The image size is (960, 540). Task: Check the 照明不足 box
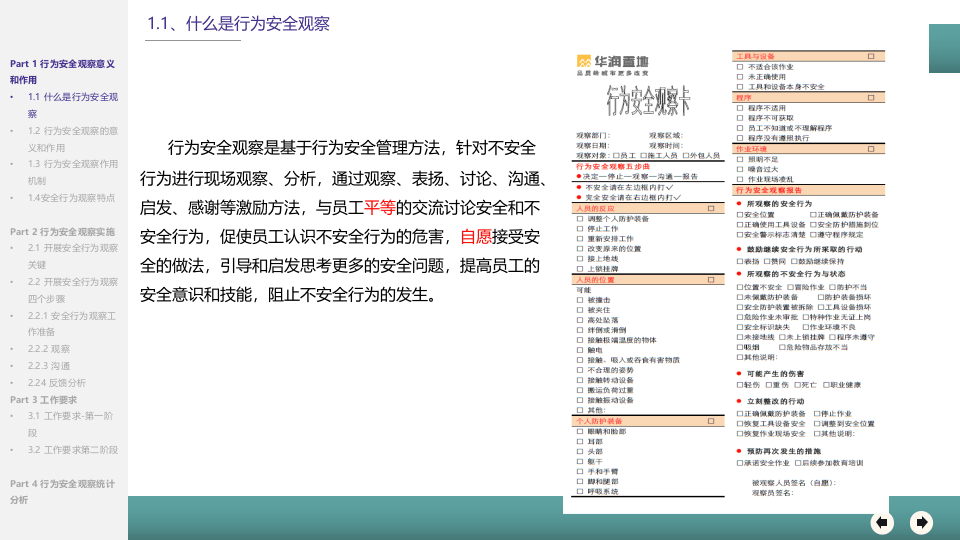[x=740, y=159]
